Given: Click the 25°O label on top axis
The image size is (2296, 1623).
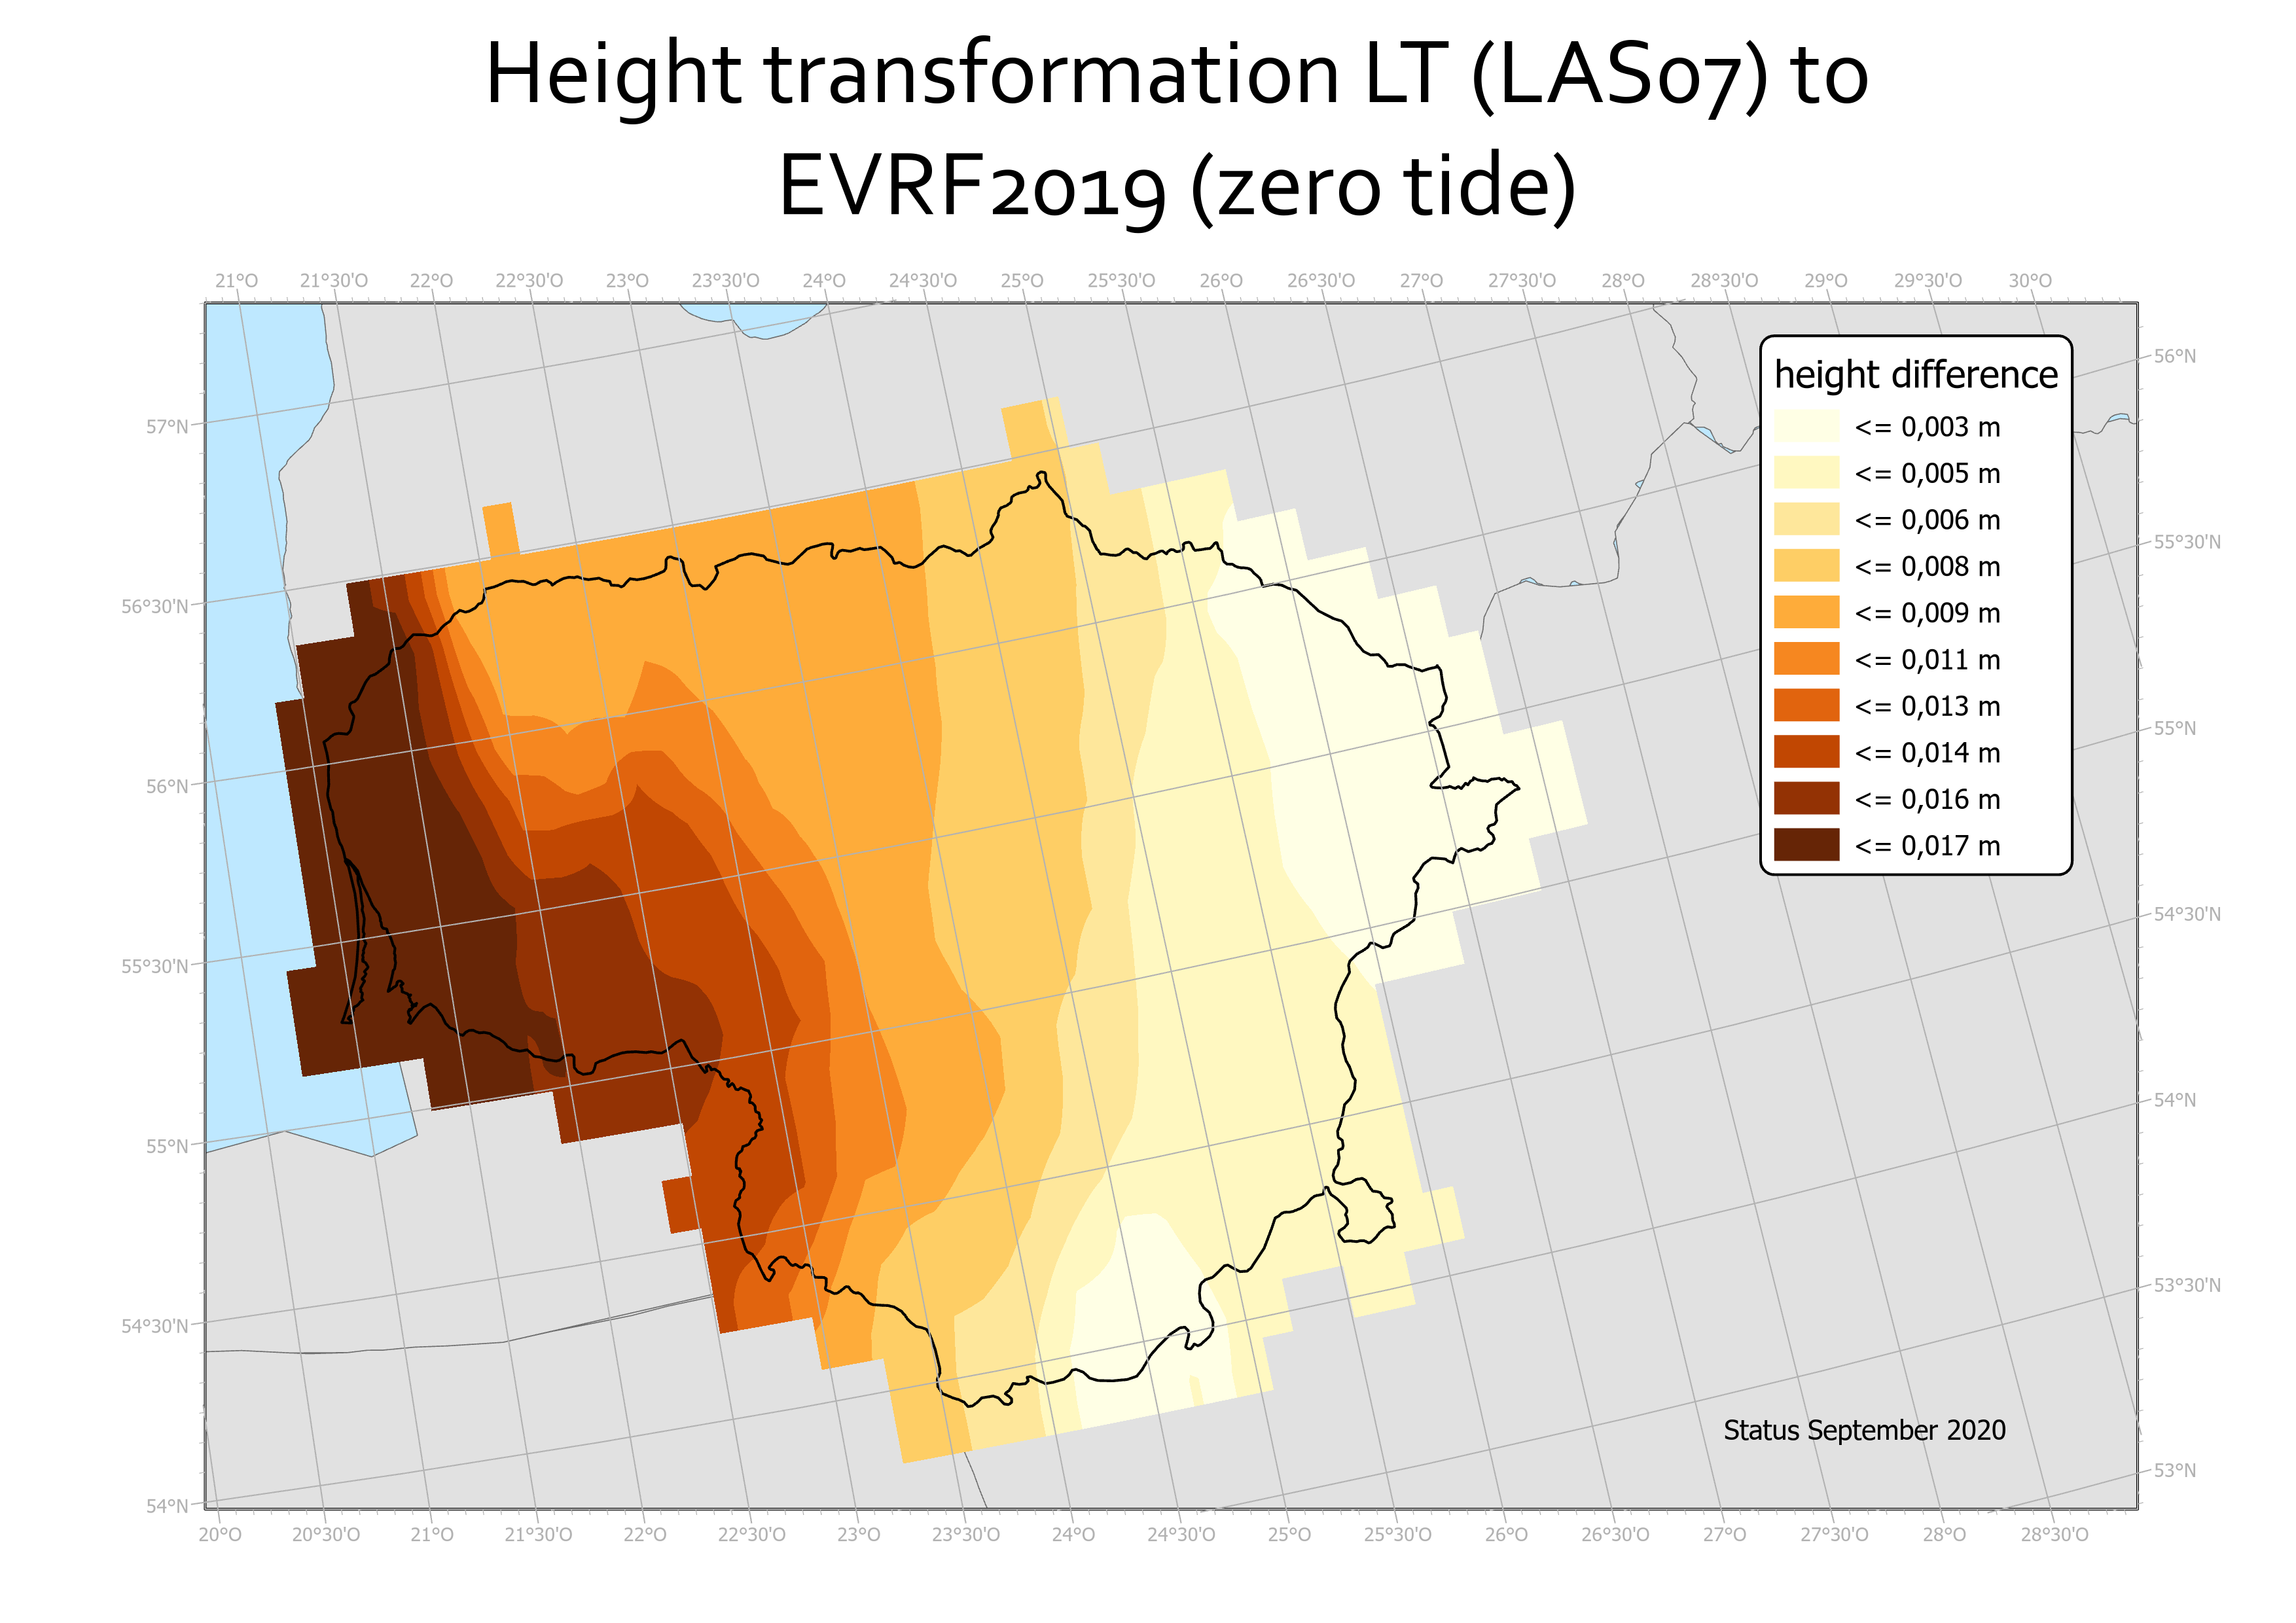Looking at the screenshot, I should 1022,281.
